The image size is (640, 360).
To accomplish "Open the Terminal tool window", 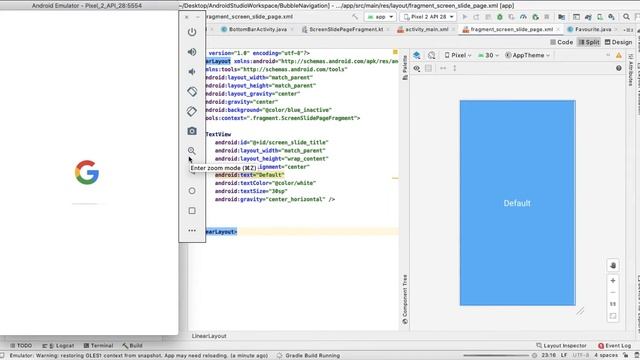I will point(98,346).
